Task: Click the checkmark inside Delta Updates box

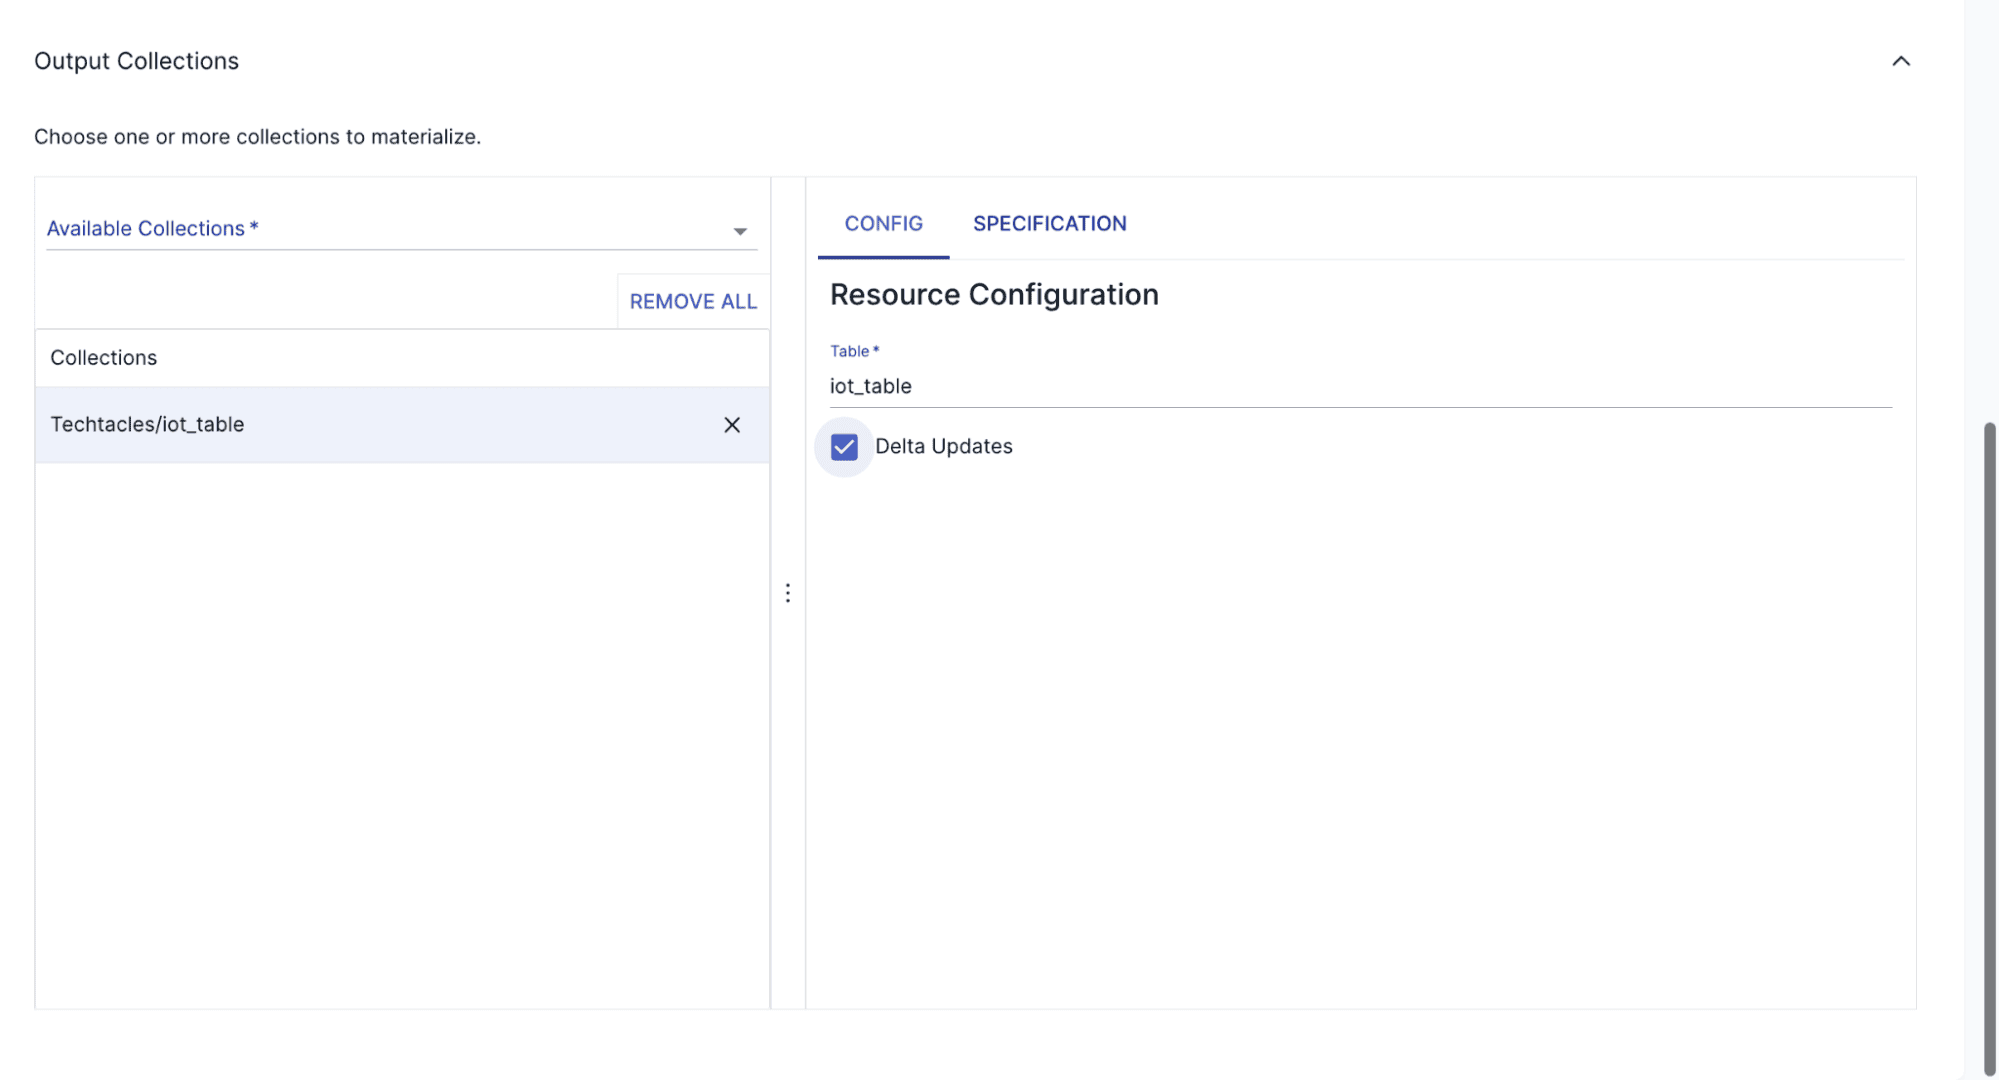Action: tap(843, 447)
